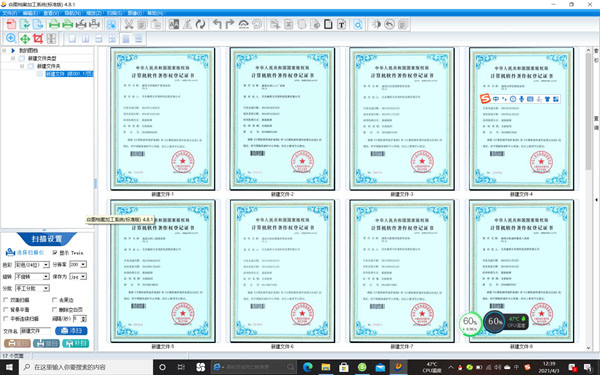Undo with the left curved arrow icon

[217, 24]
